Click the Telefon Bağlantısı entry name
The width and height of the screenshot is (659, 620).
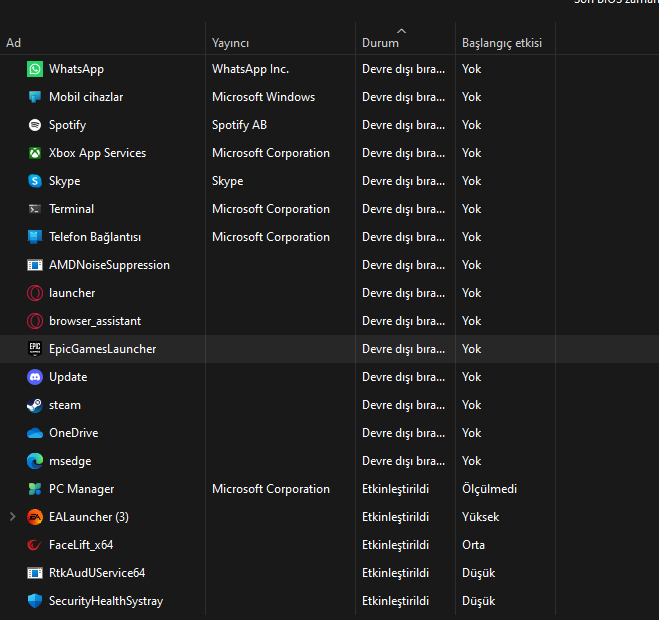click(95, 237)
